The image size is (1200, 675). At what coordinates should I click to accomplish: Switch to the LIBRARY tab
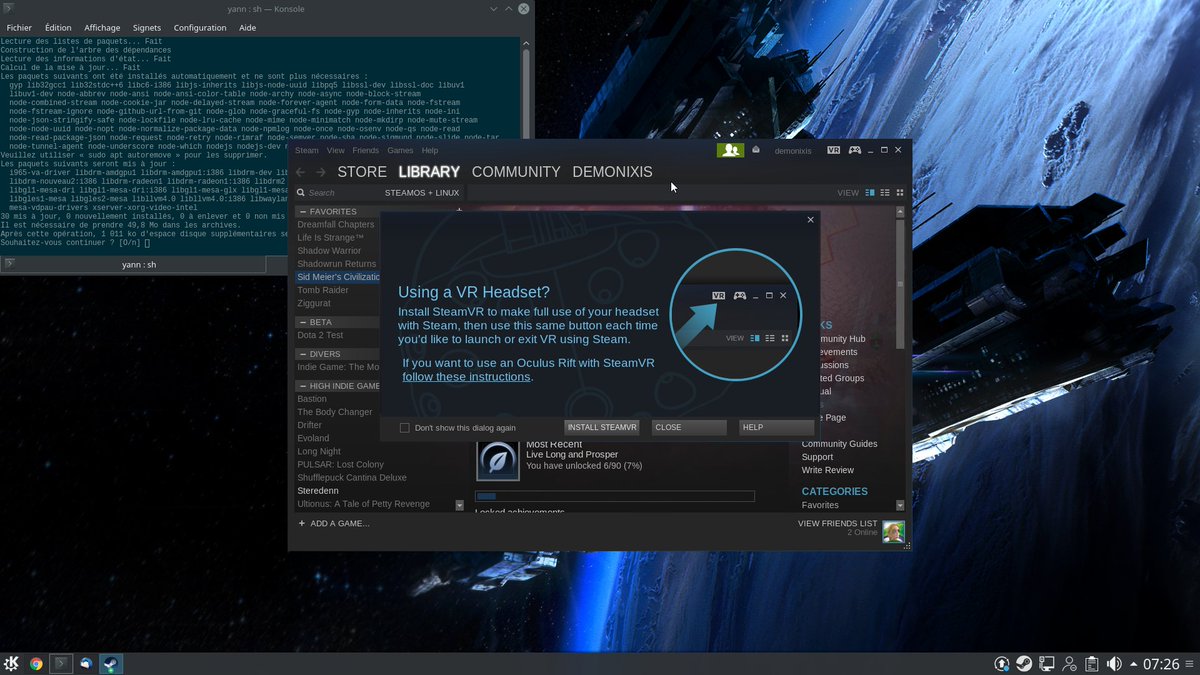(429, 172)
